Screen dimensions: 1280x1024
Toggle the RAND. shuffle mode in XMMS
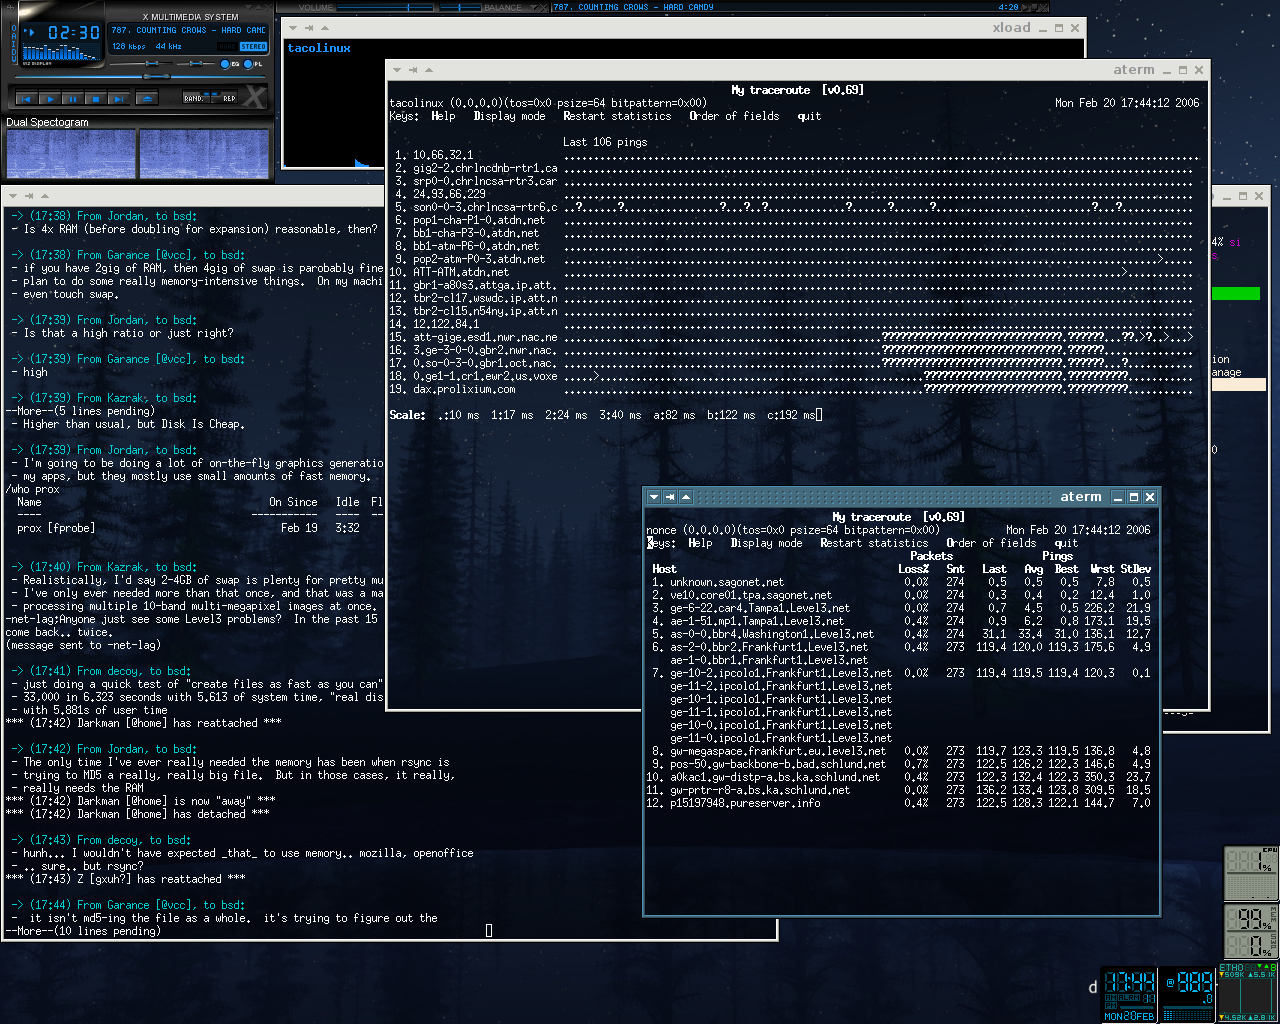click(194, 98)
